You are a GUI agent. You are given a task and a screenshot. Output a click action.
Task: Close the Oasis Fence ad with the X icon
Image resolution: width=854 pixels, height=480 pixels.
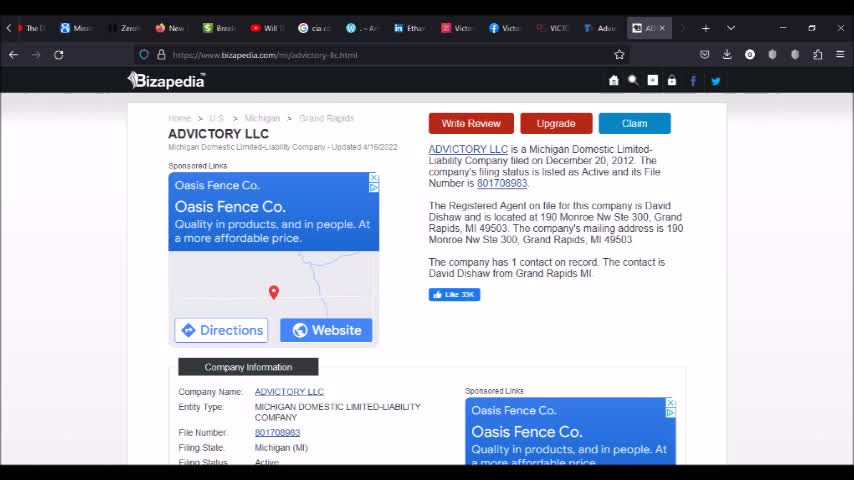click(374, 178)
